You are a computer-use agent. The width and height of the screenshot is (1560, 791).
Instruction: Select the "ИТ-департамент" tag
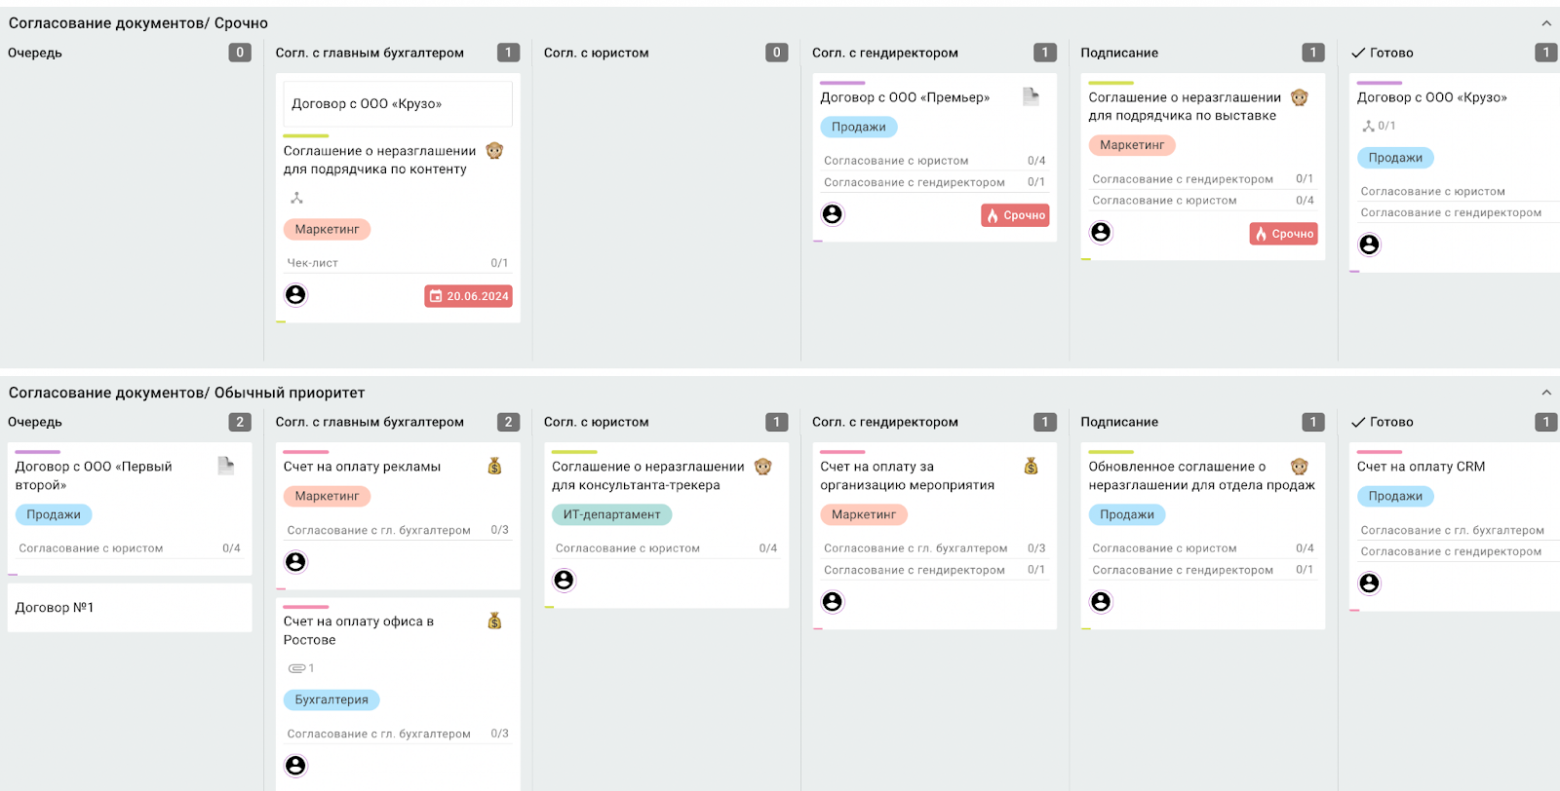611,515
